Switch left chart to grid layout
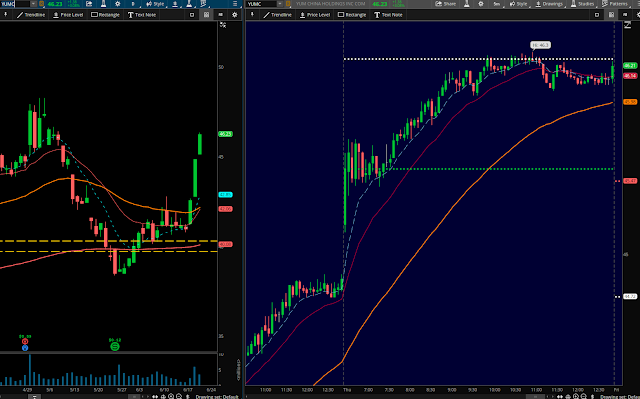This screenshot has height=399, width=640. pyautogui.click(x=207, y=15)
